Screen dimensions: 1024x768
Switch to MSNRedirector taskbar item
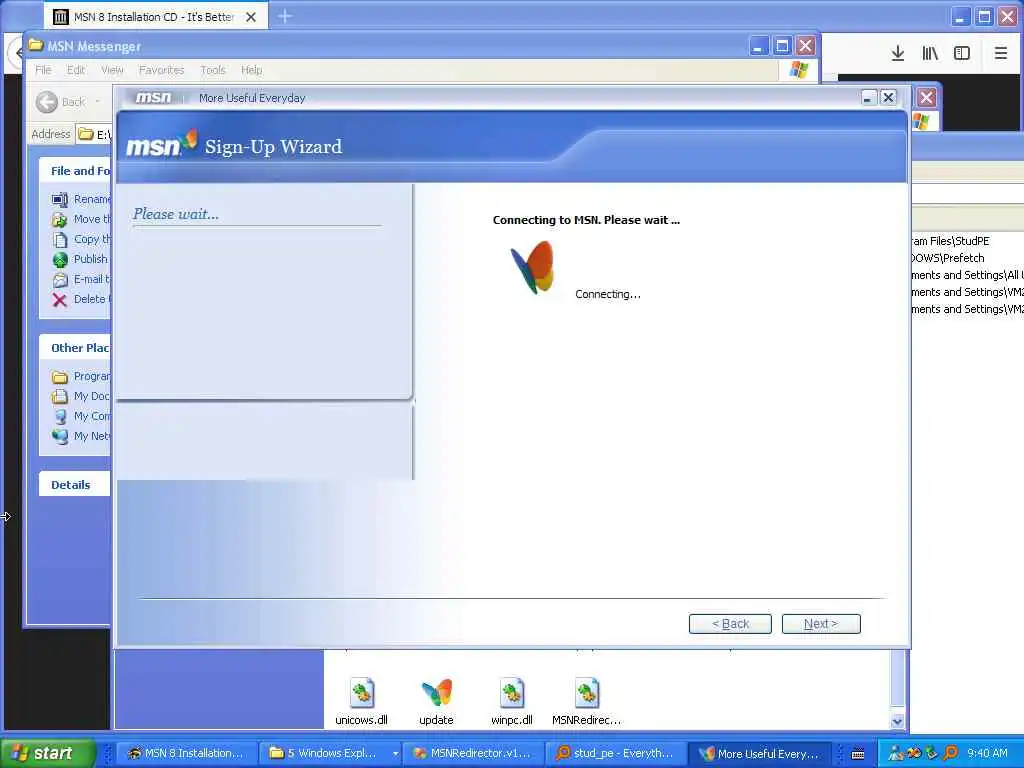click(473, 753)
